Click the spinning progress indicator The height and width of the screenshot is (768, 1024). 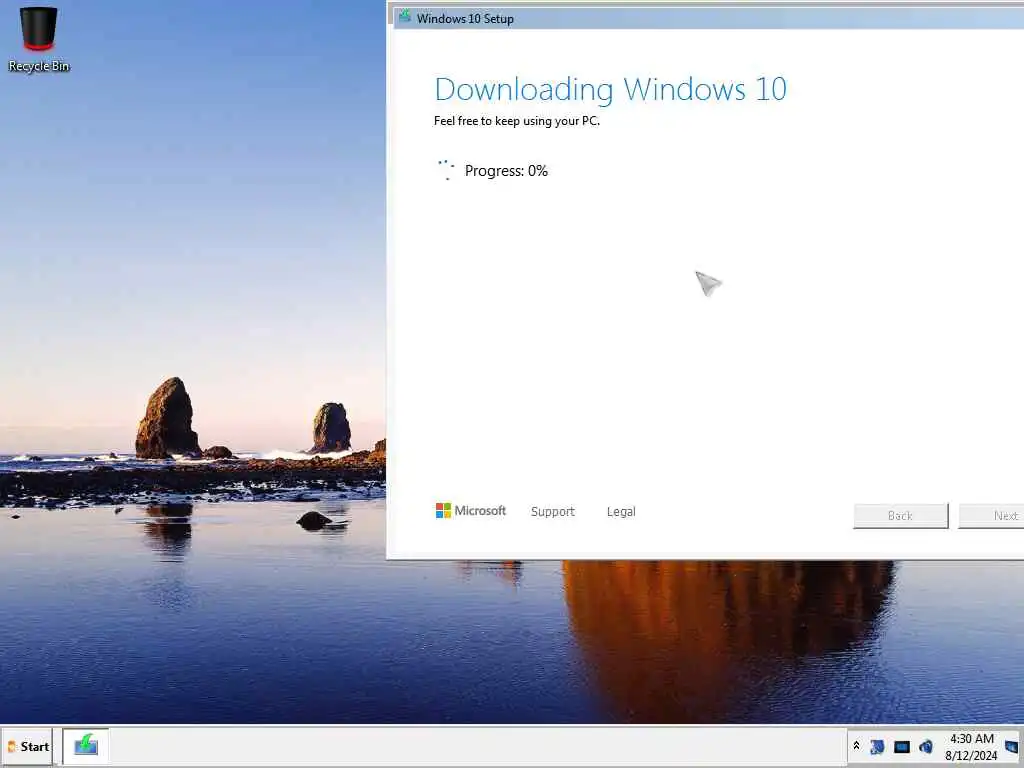pos(446,170)
